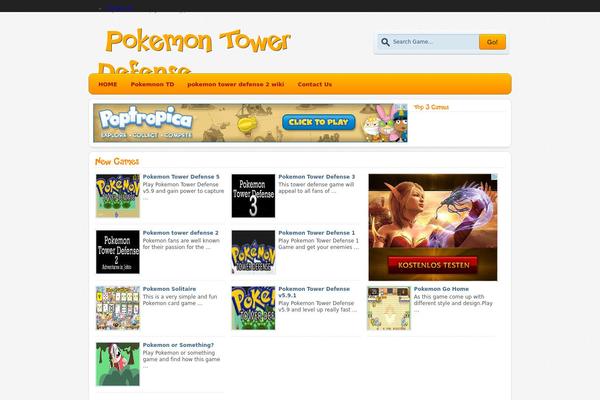Open the Pokemon Tower Defense 5 link

point(181,176)
